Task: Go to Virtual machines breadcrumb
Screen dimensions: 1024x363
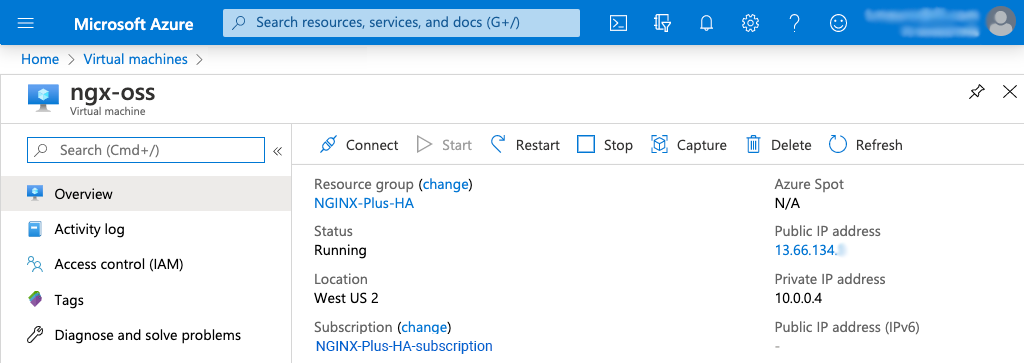Action: tap(135, 59)
